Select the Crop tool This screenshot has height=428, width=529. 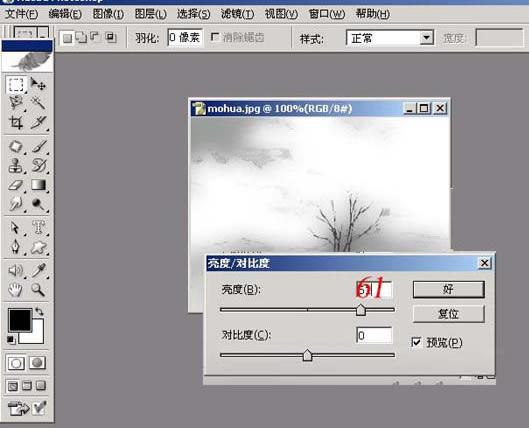pos(16,122)
